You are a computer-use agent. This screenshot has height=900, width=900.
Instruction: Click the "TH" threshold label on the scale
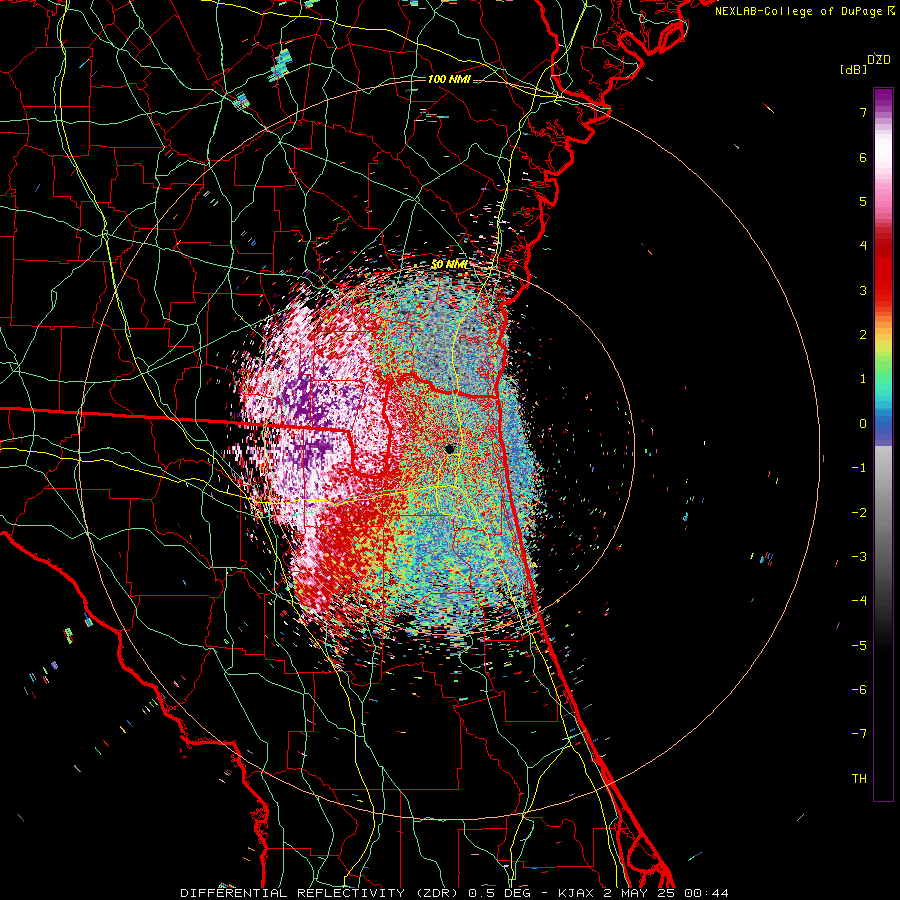coord(859,779)
